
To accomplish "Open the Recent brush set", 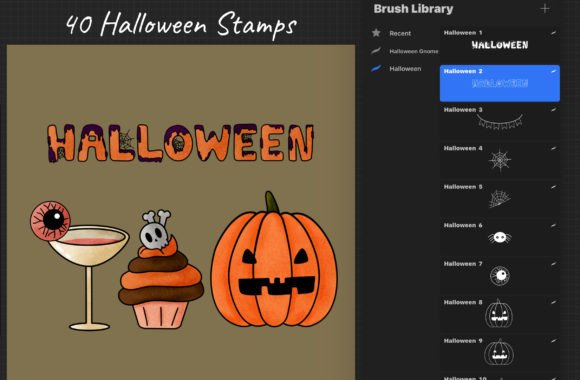I will coord(400,33).
